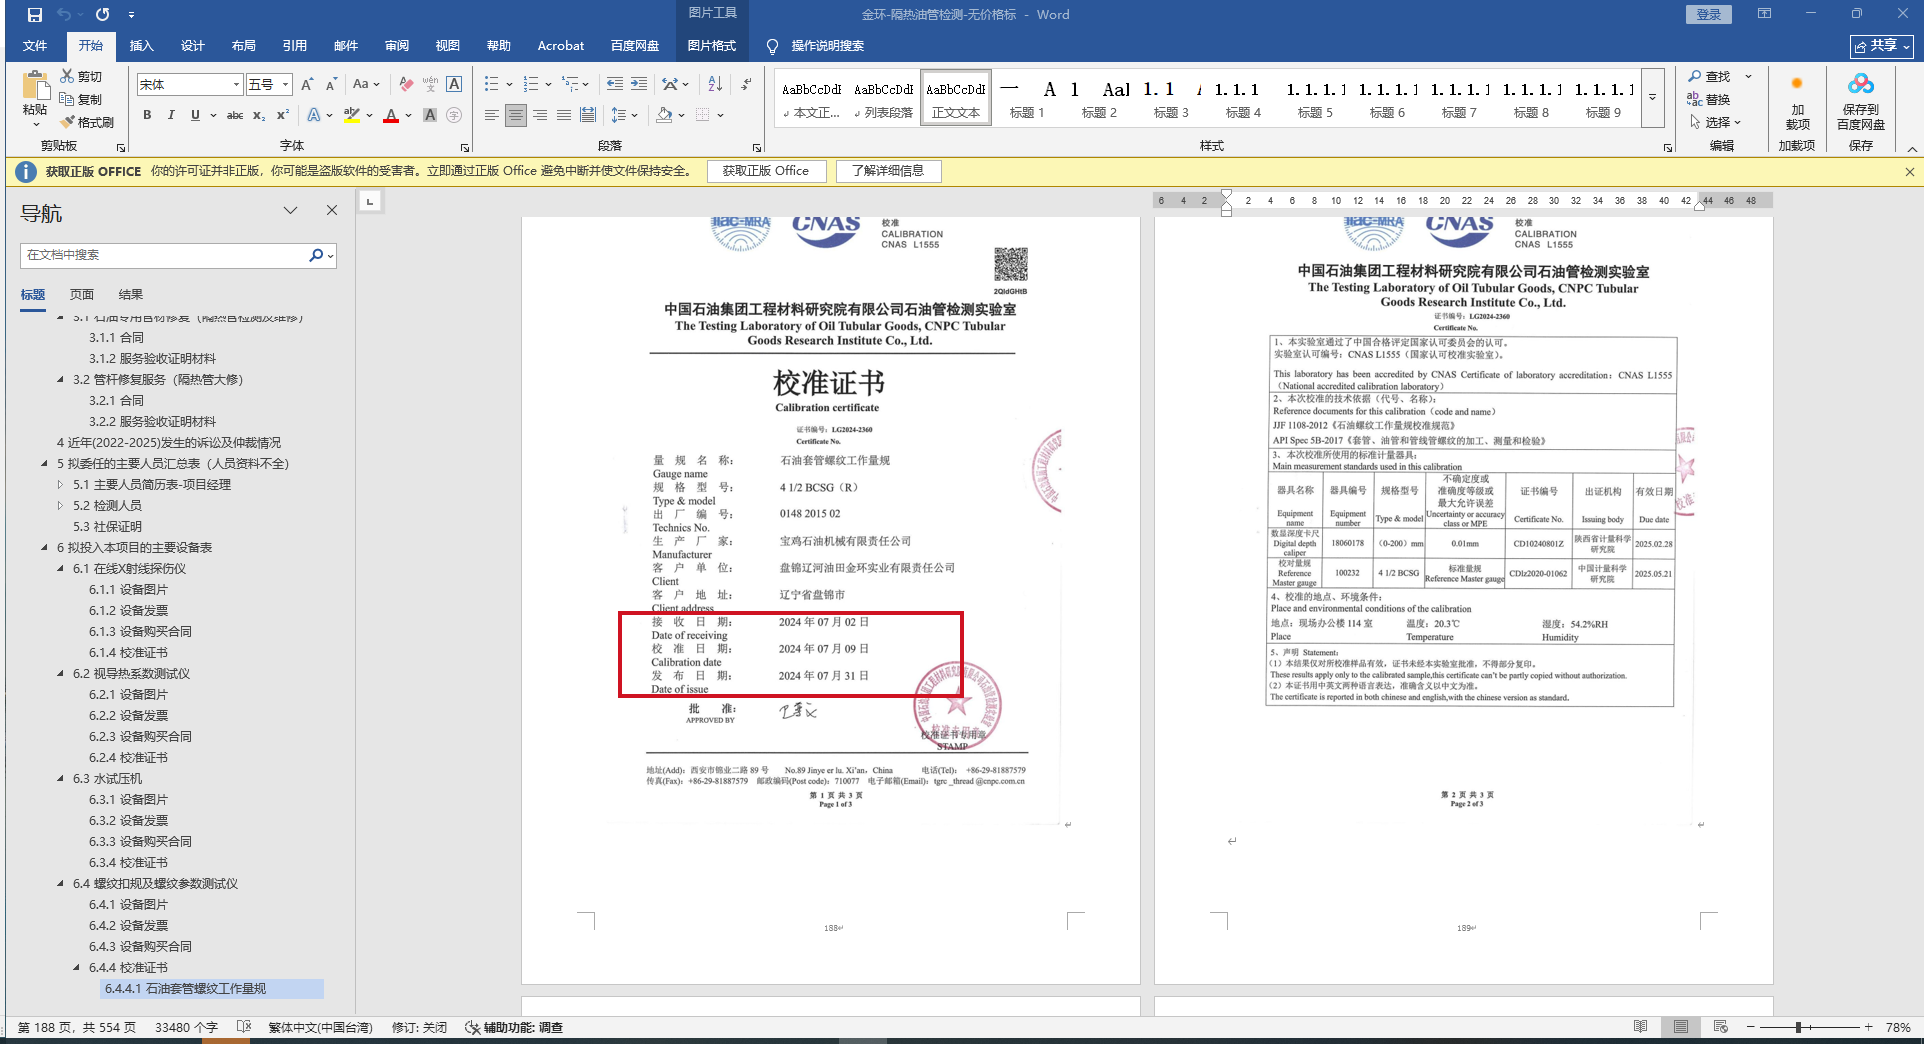Open the 五号 font size dropdown
Viewport: 1924px width, 1044px height.
coord(285,85)
